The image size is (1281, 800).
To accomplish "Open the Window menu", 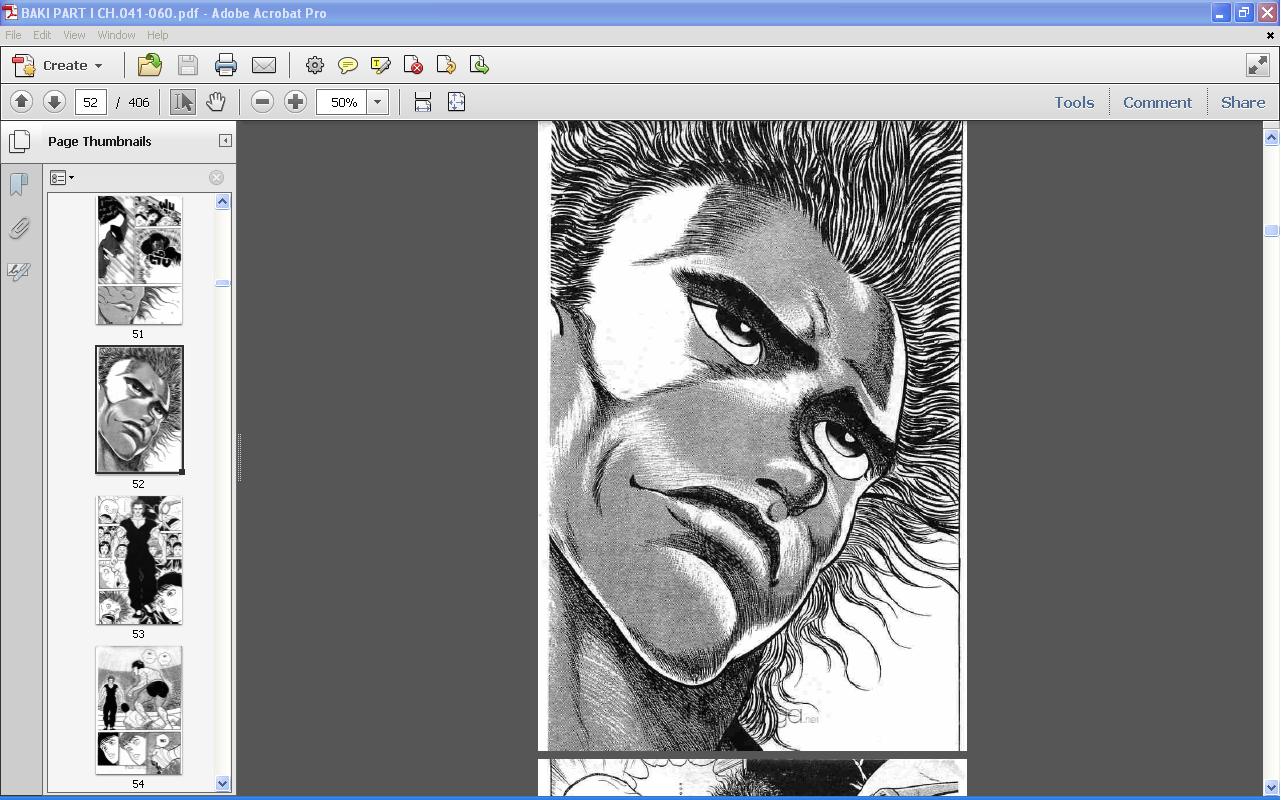I will [116, 35].
